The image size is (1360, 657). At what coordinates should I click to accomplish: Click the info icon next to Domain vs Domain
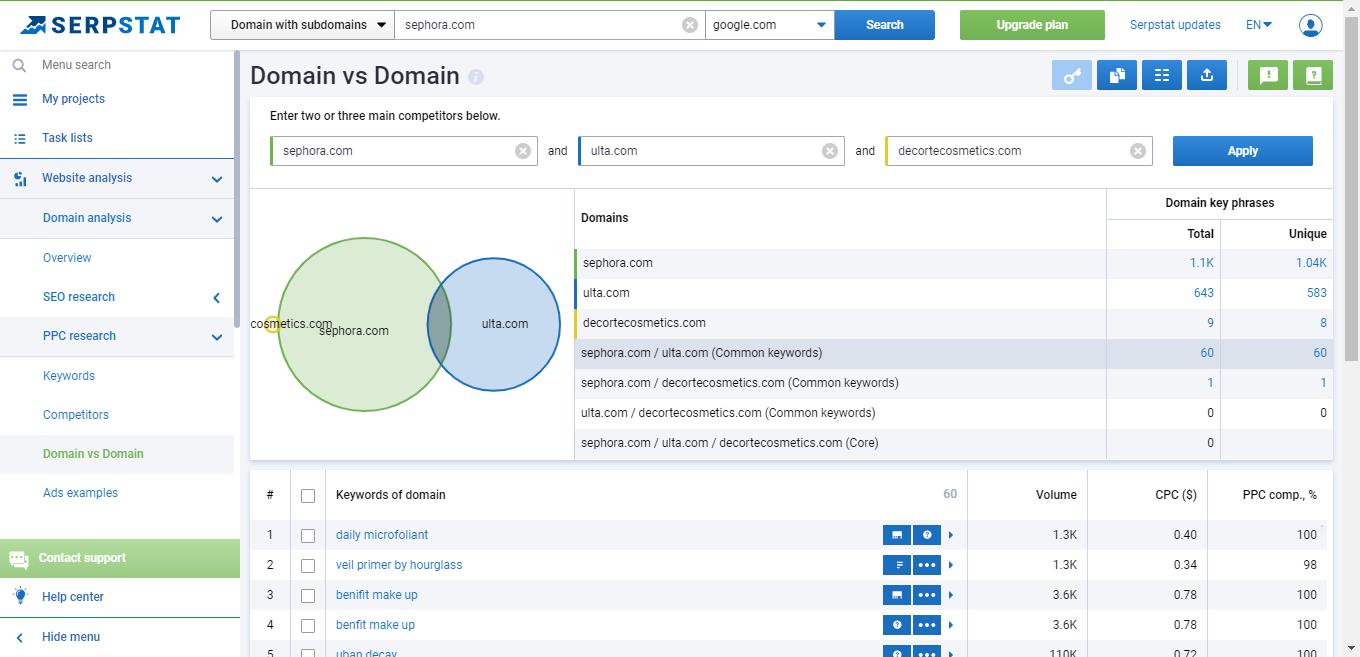(476, 77)
